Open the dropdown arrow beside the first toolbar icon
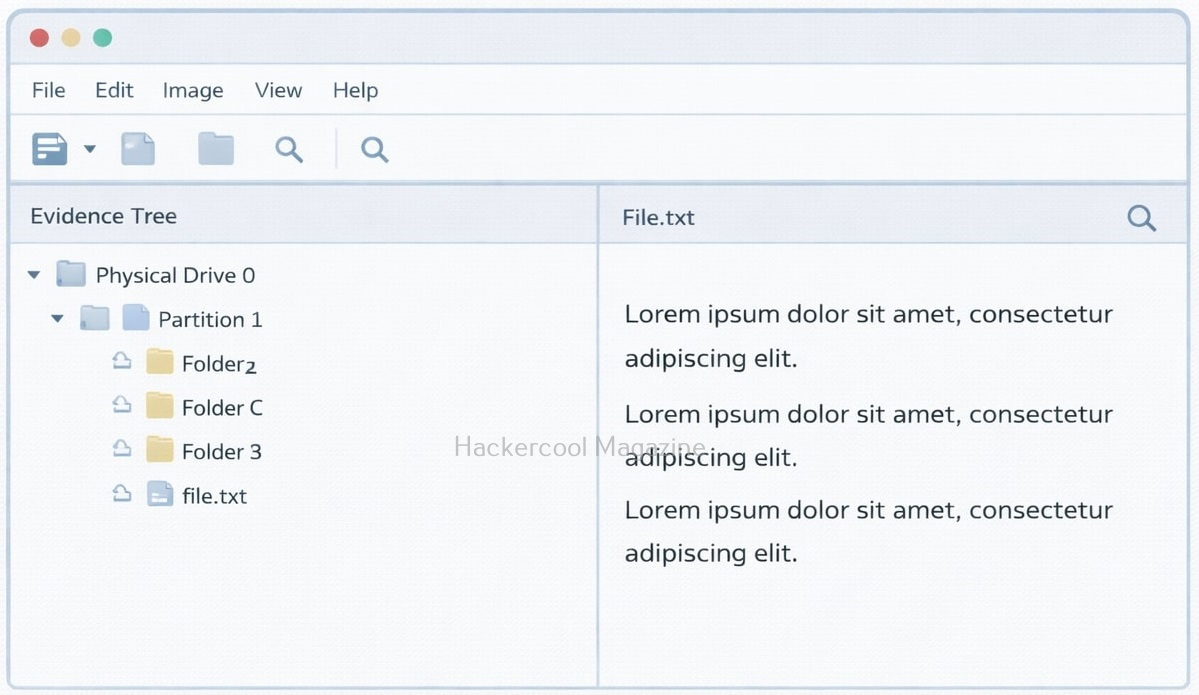 click(x=90, y=149)
